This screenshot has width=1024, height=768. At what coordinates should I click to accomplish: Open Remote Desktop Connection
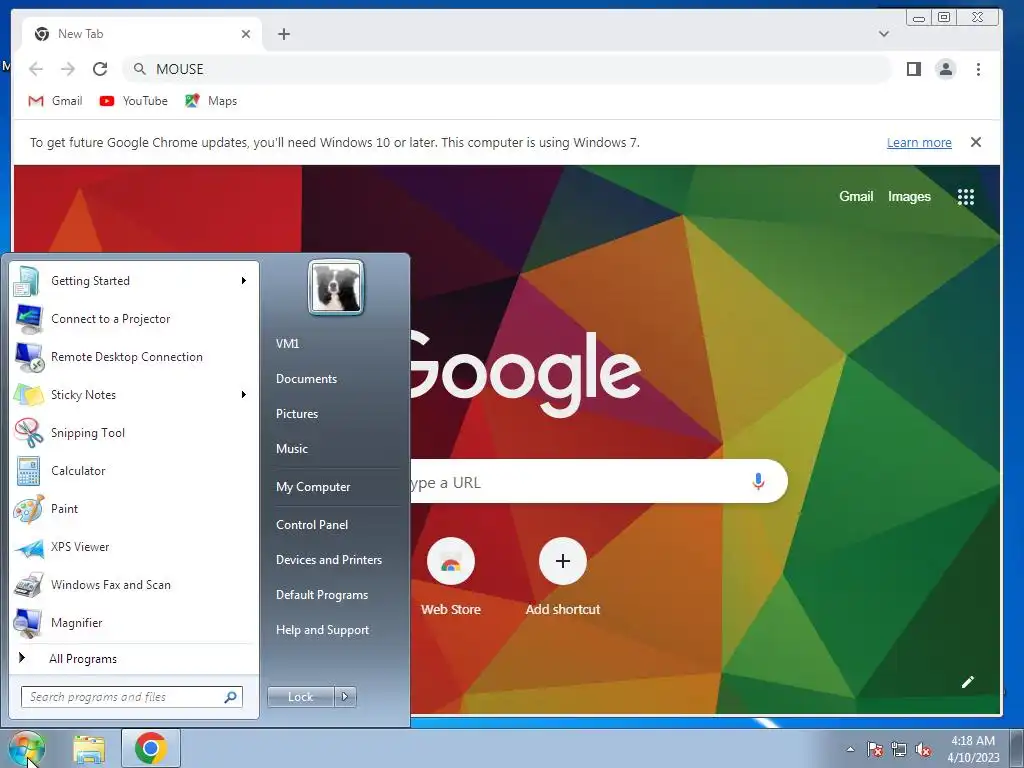click(x=133, y=357)
